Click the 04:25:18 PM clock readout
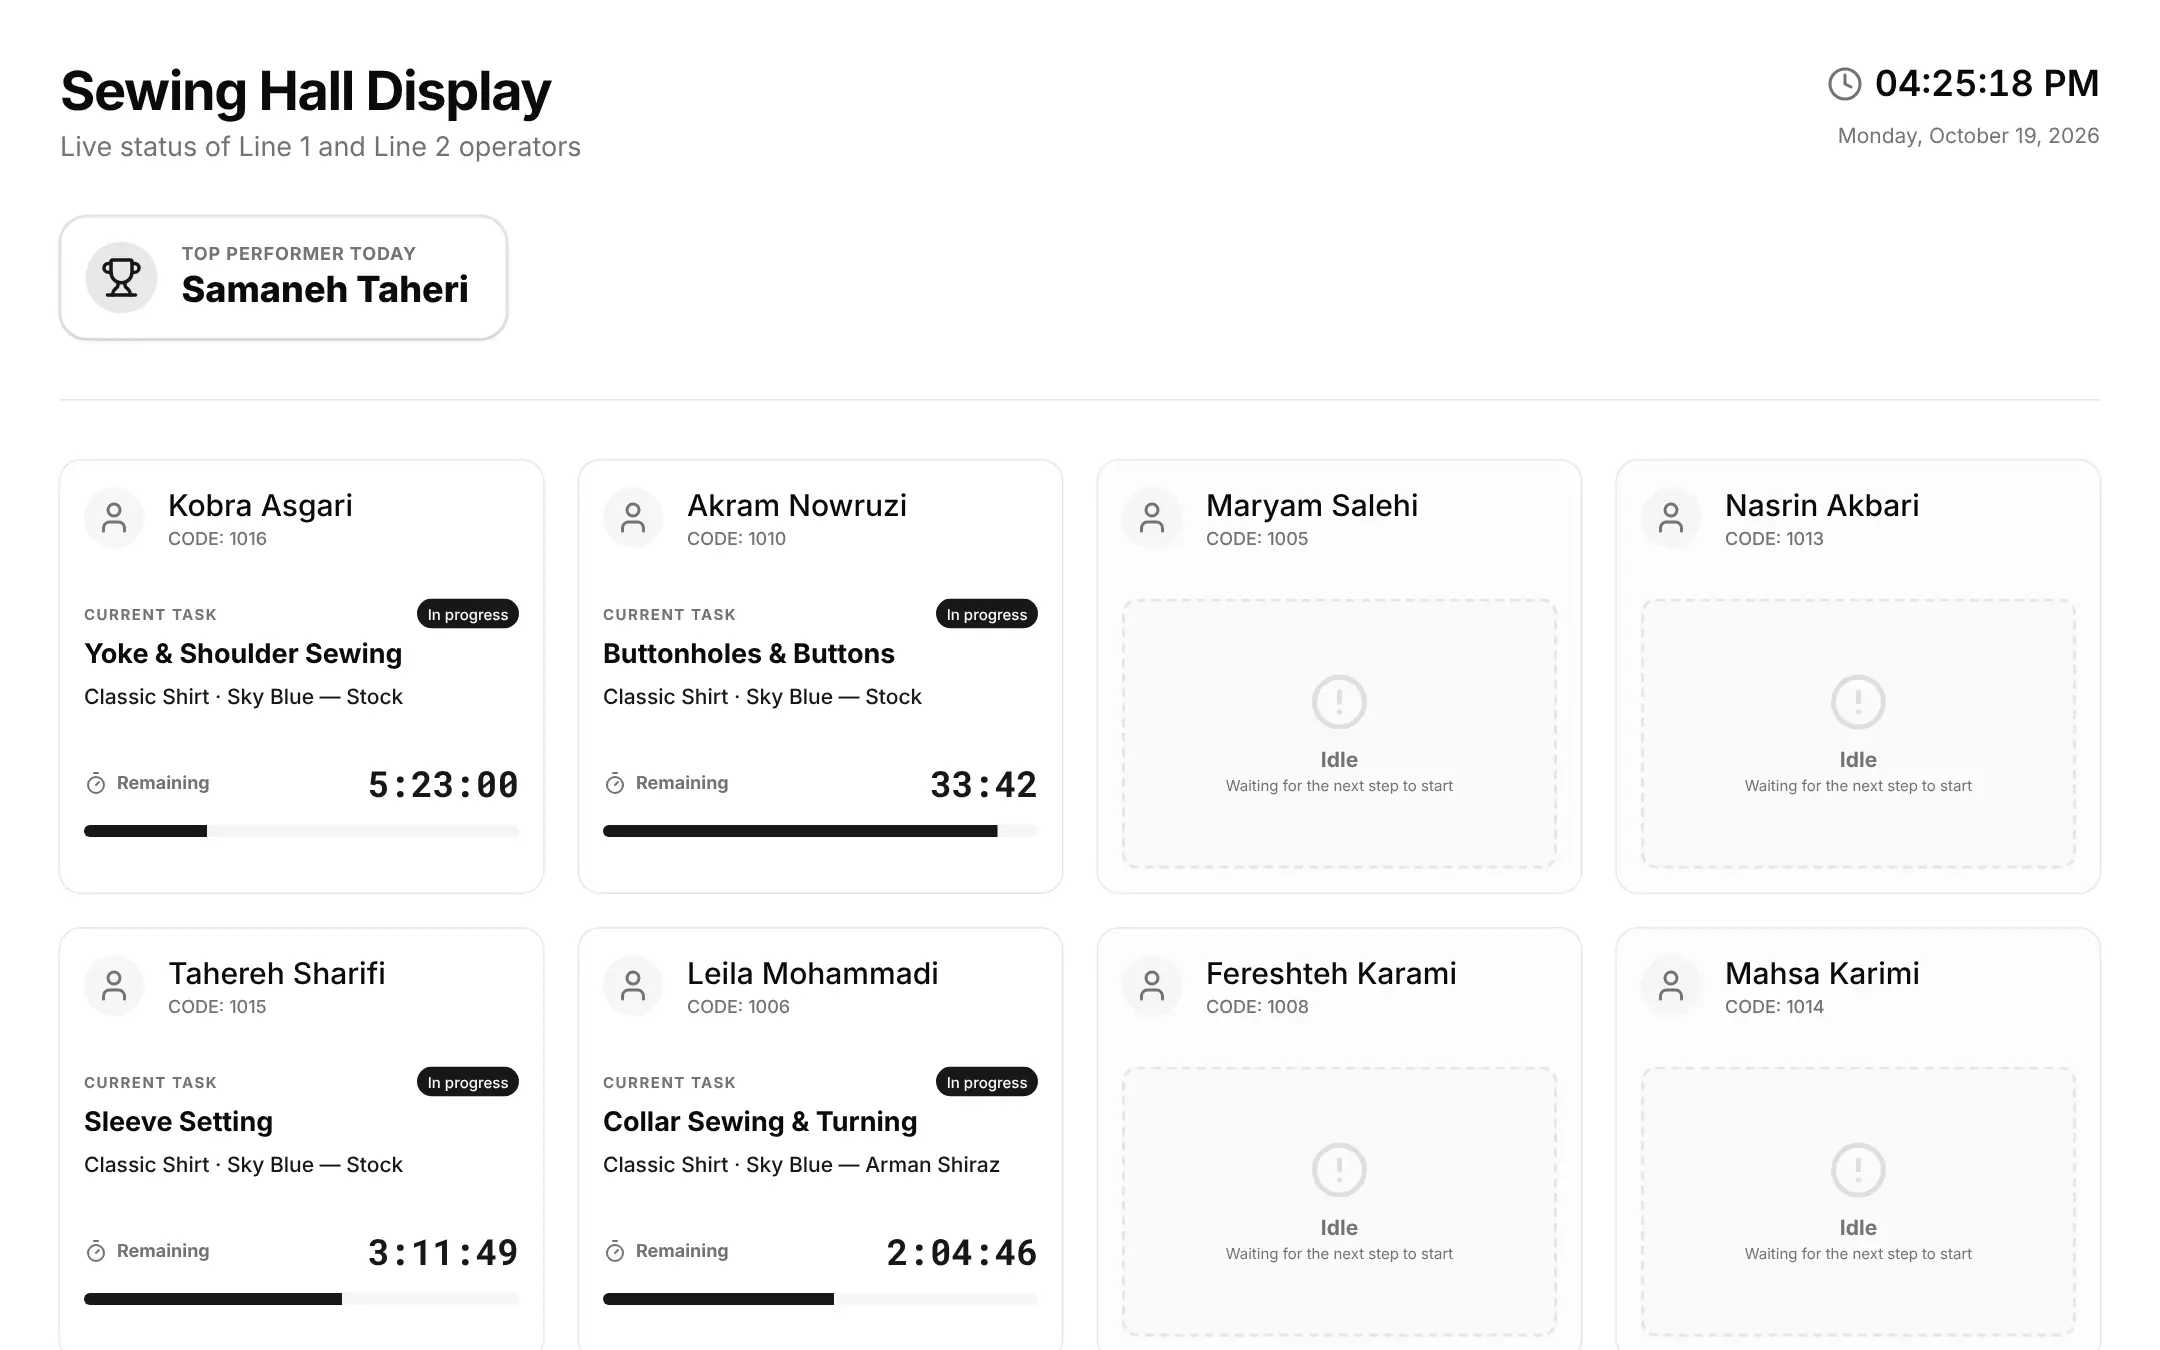Viewport: 2160px width, 1350px height. [x=1987, y=84]
